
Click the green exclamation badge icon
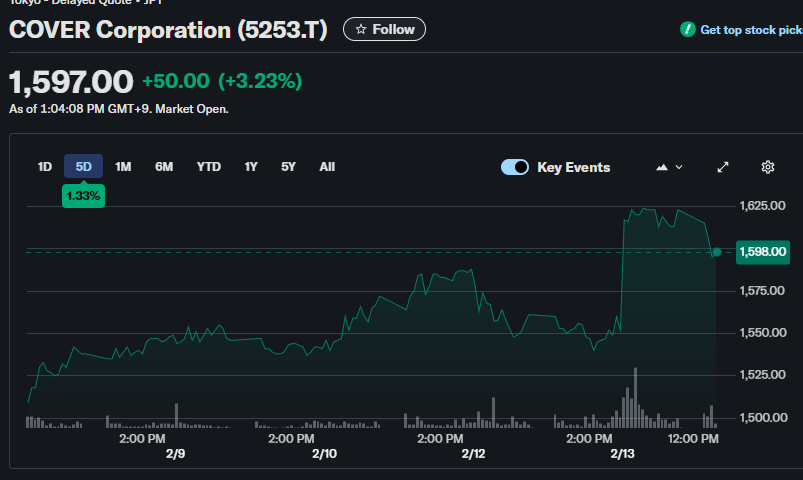coord(687,30)
